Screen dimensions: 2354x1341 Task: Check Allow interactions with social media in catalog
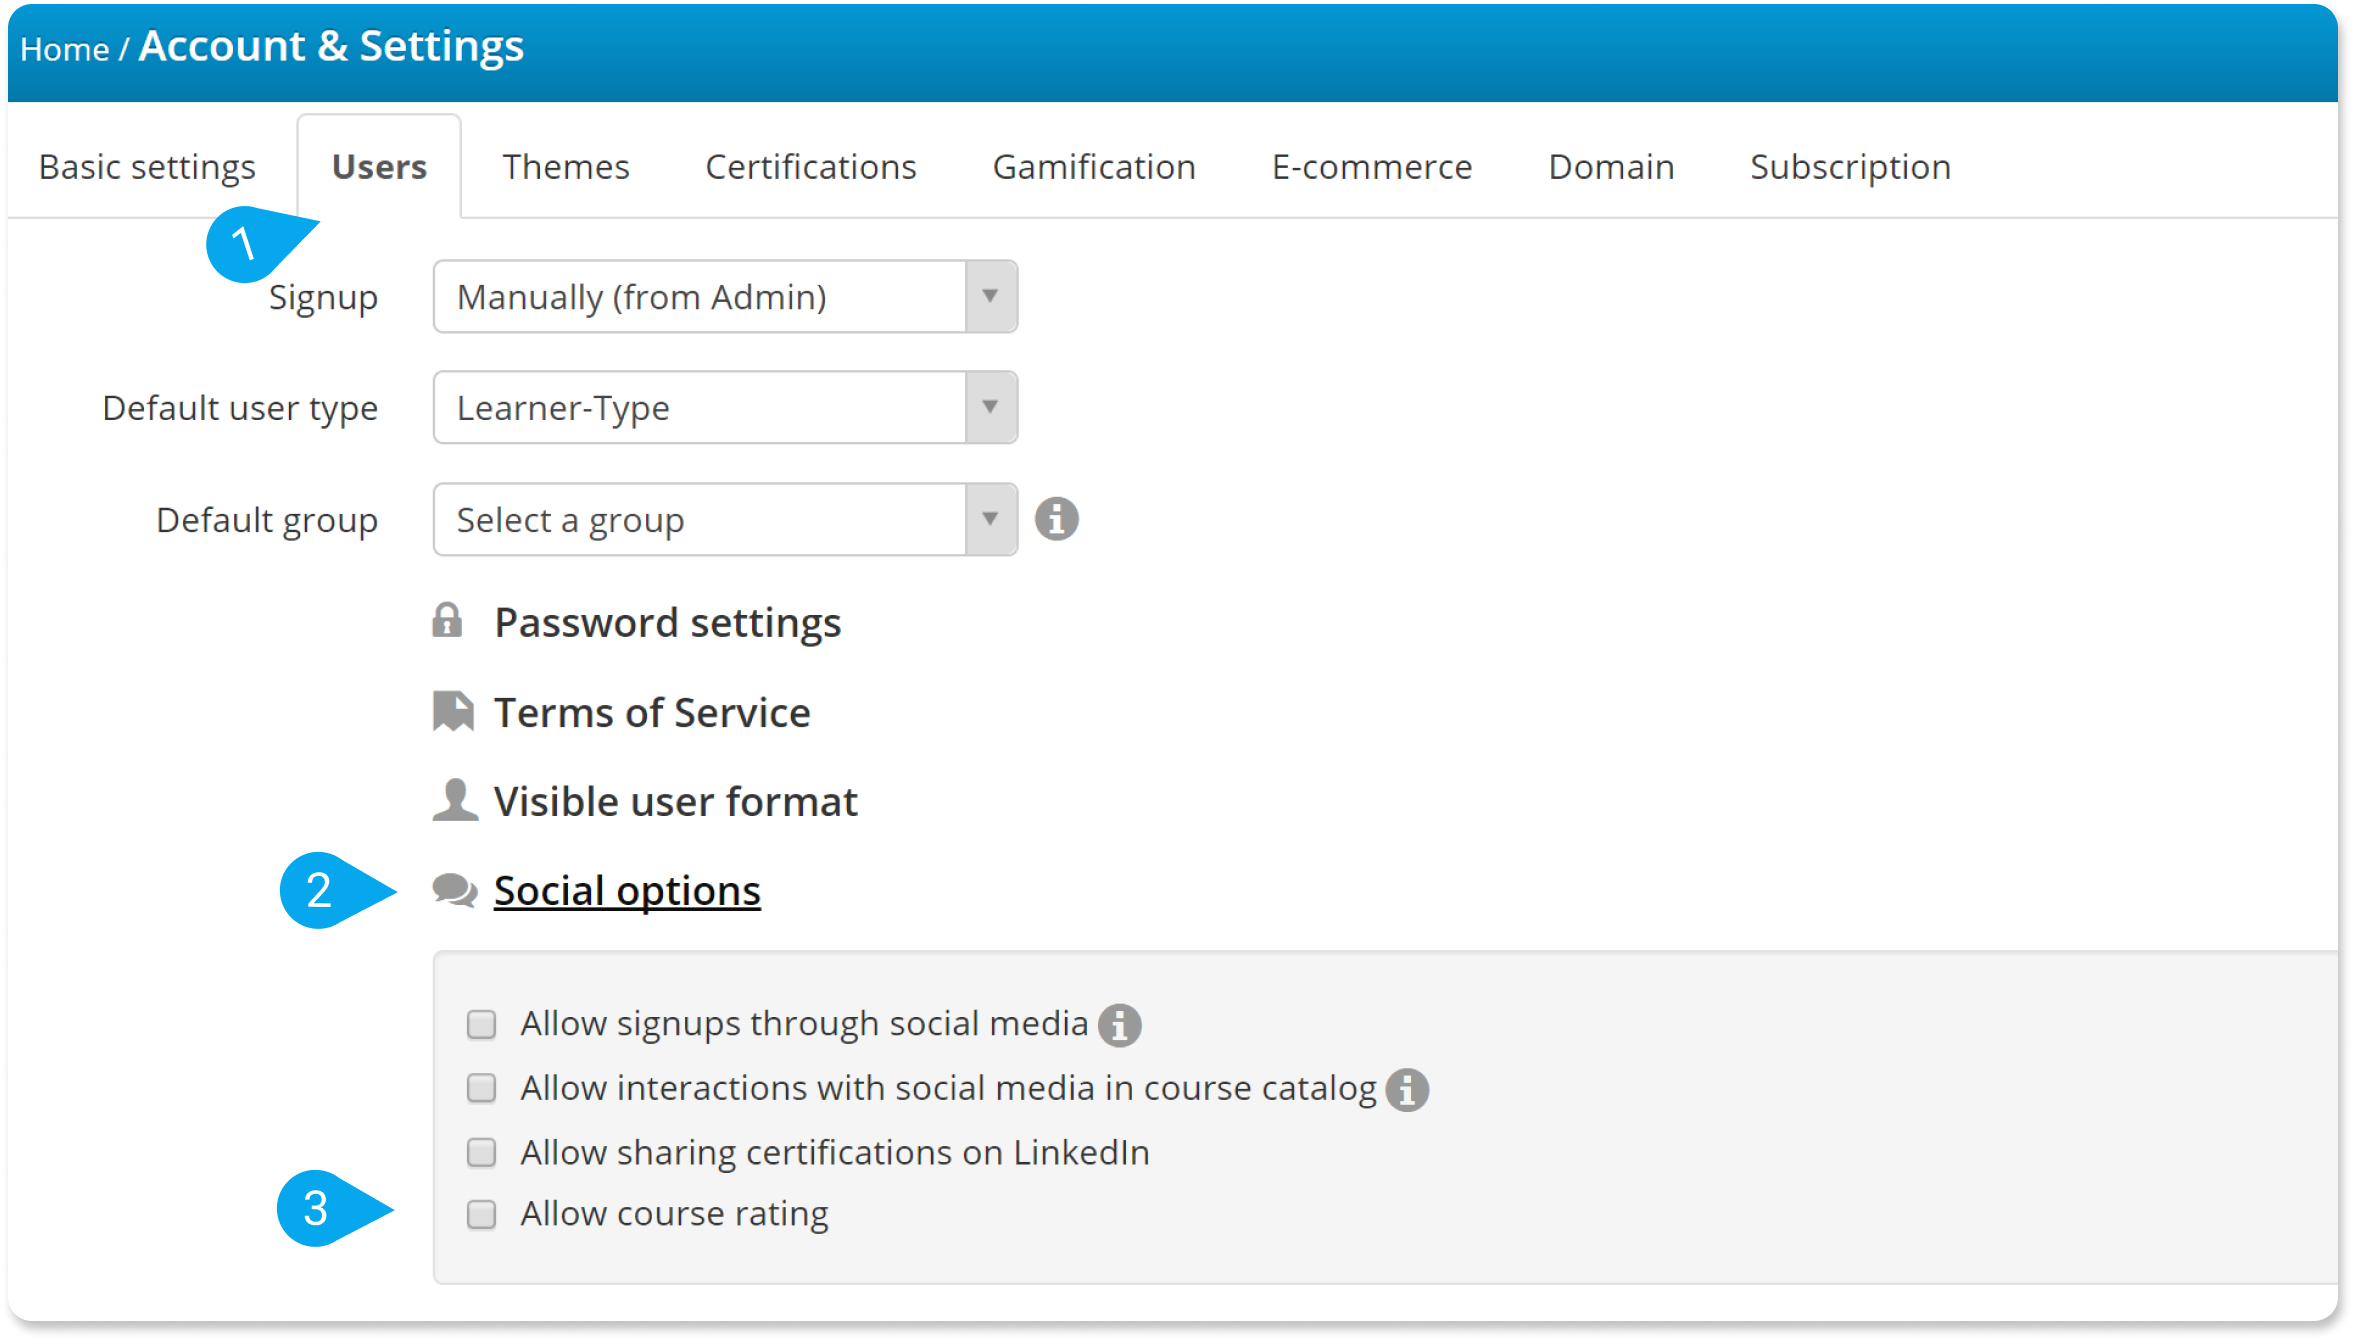point(481,1088)
